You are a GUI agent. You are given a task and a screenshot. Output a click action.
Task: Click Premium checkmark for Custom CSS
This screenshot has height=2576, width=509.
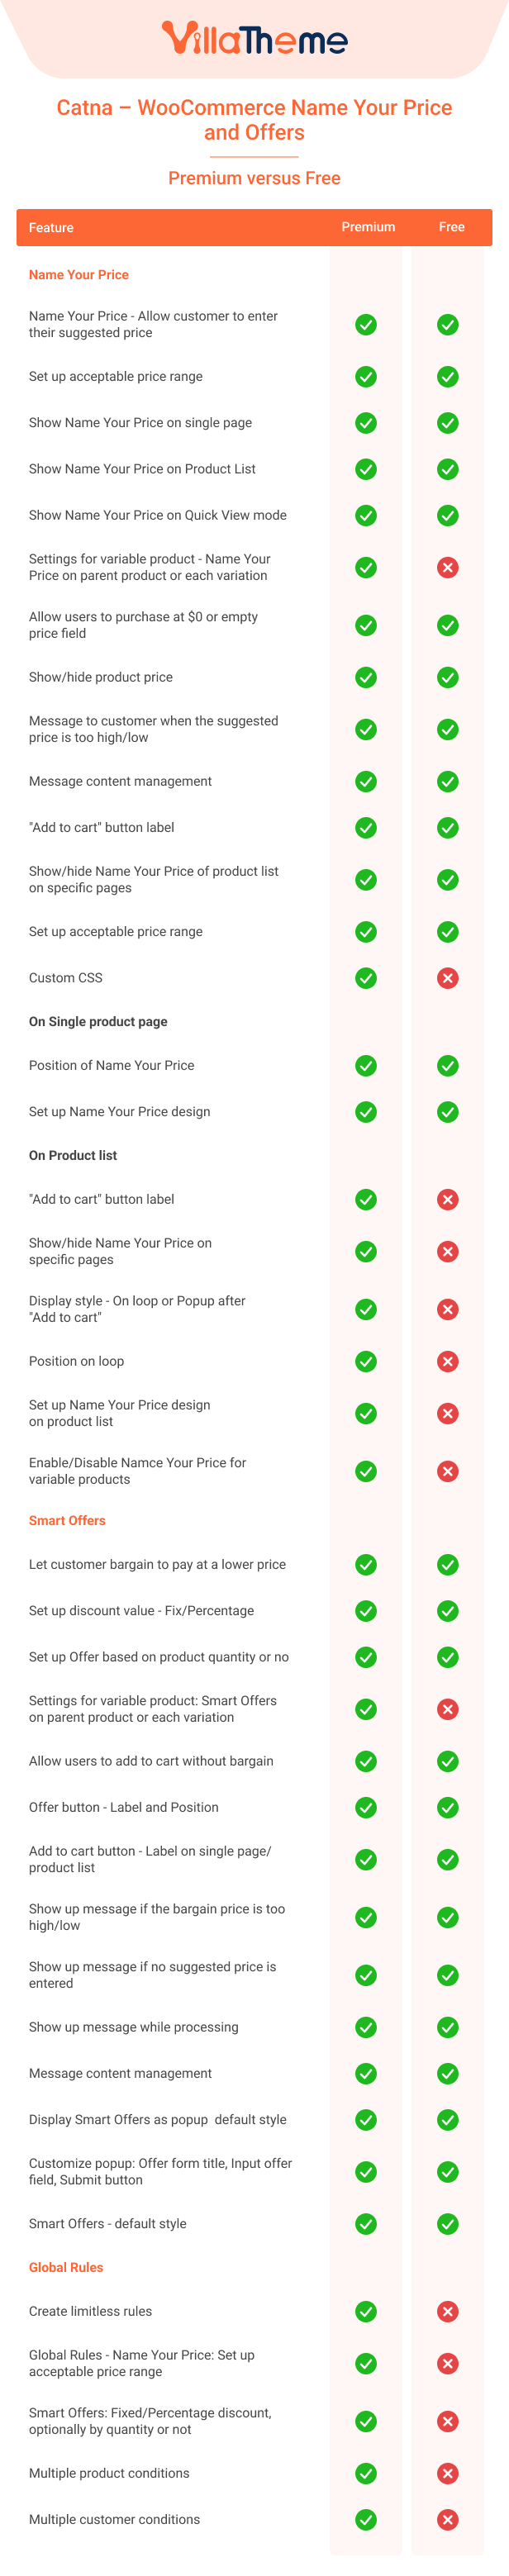pyautogui.click(x=366, y=978)
